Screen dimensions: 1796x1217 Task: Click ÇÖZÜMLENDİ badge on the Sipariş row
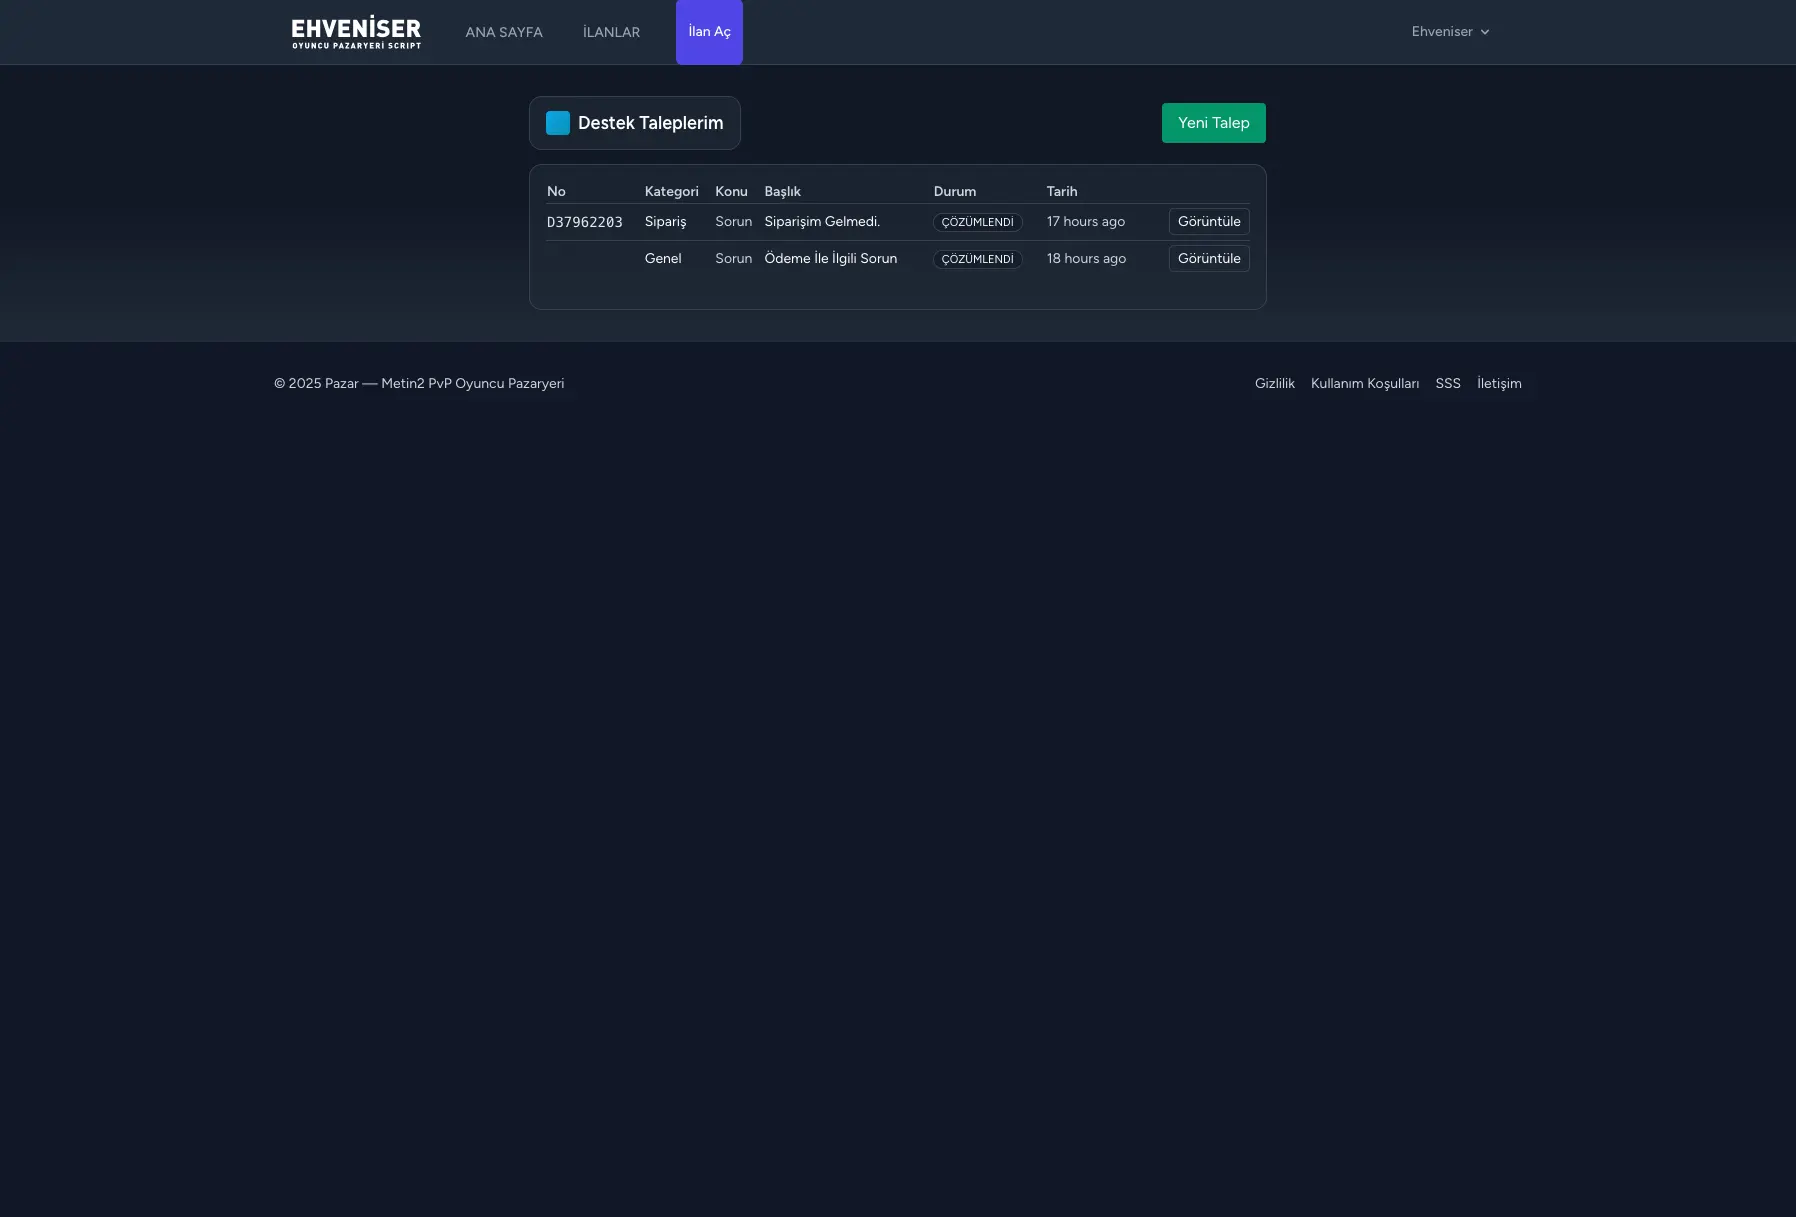977,222
